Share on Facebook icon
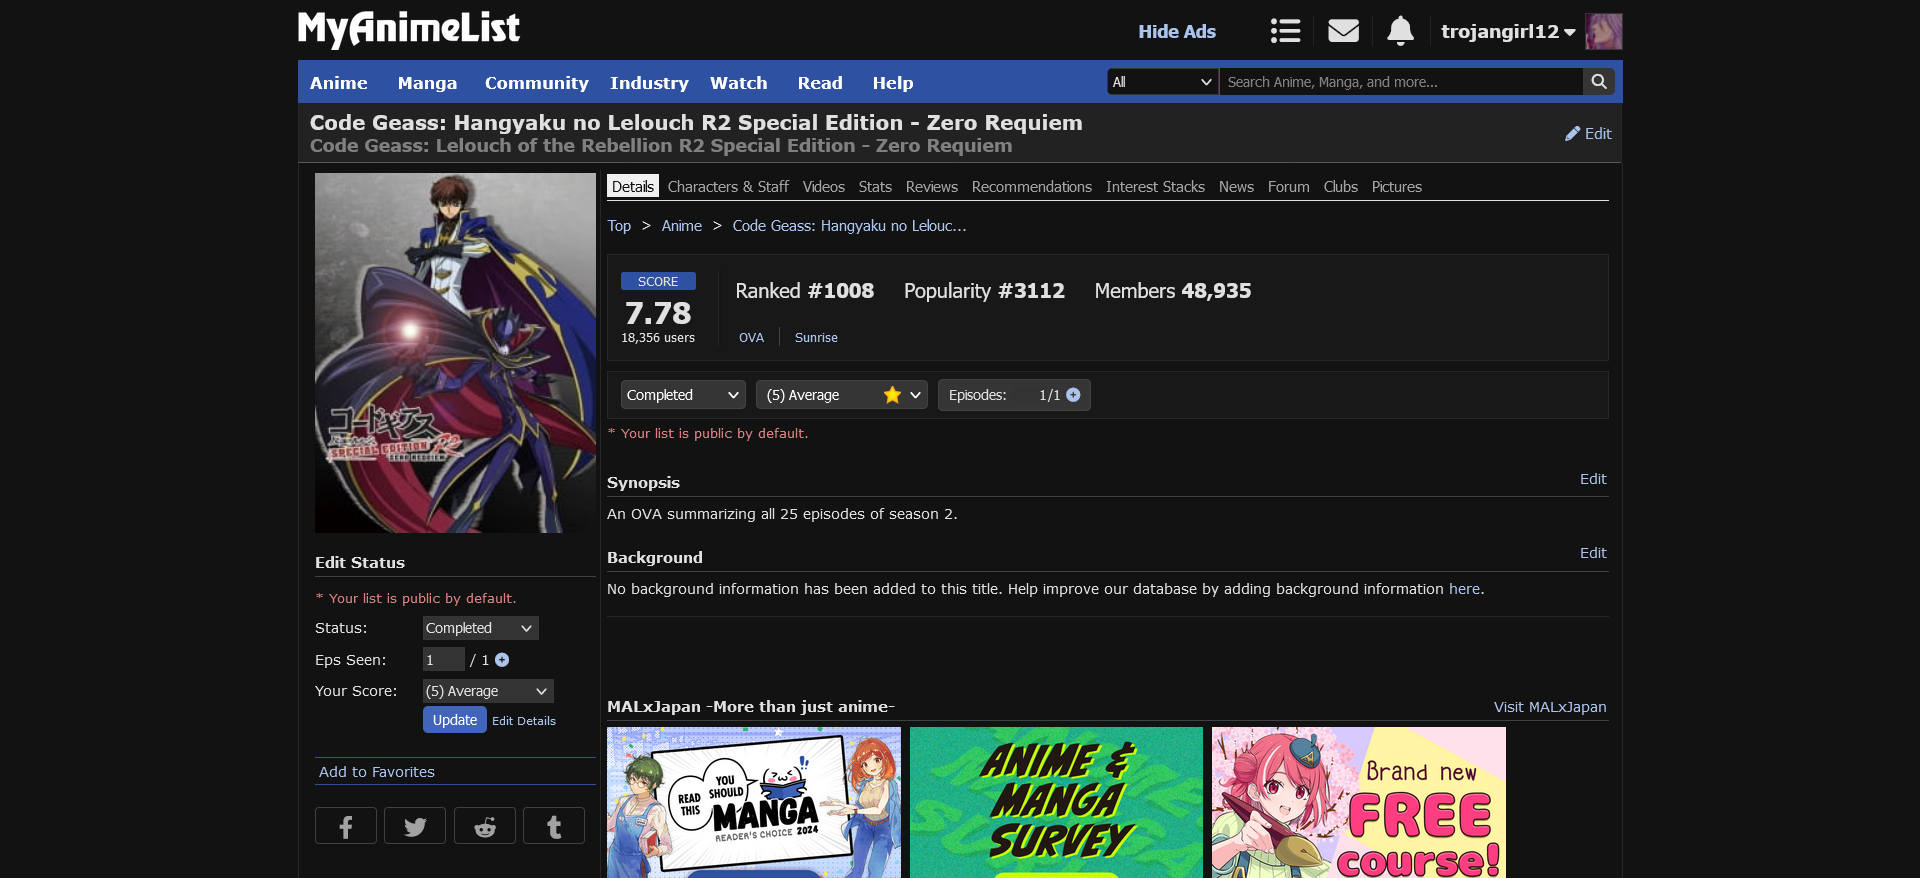 (x=345, y=826)
